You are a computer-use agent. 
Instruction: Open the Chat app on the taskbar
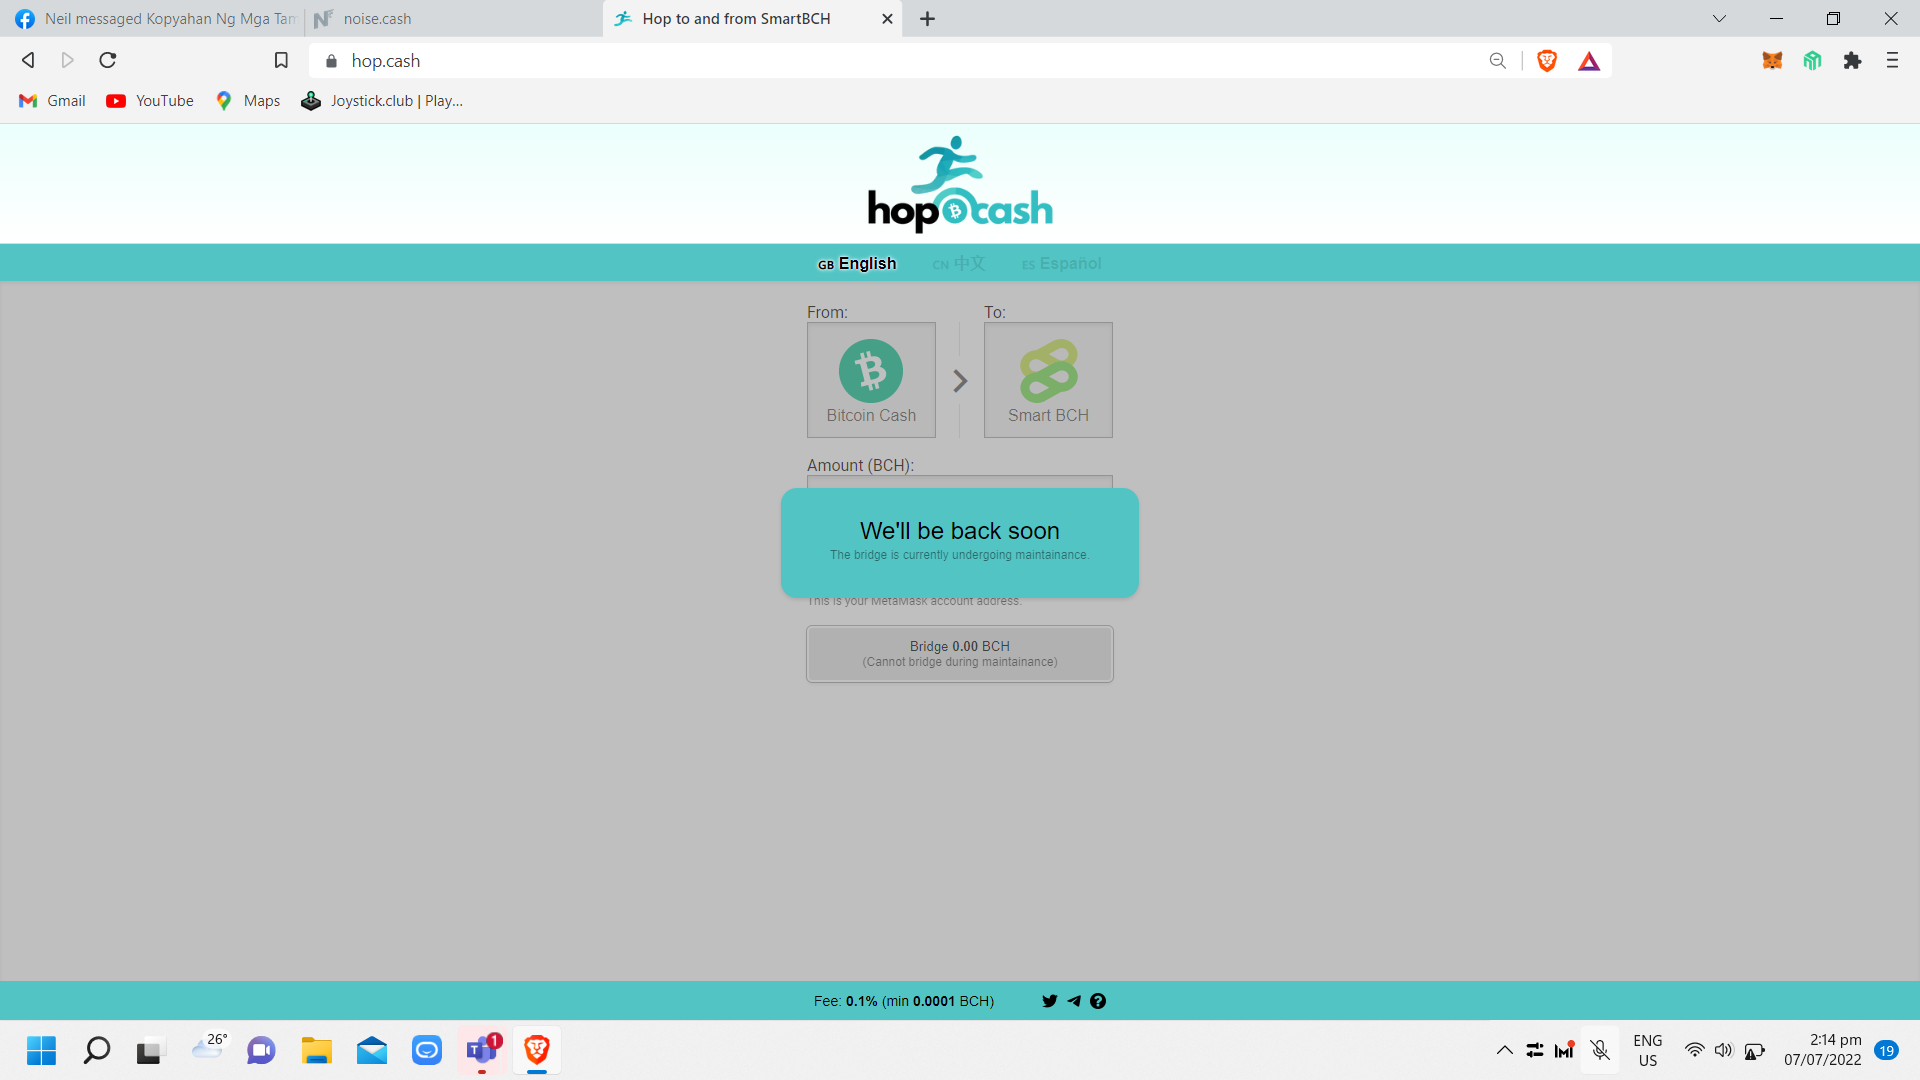[x=261, y=1051]
